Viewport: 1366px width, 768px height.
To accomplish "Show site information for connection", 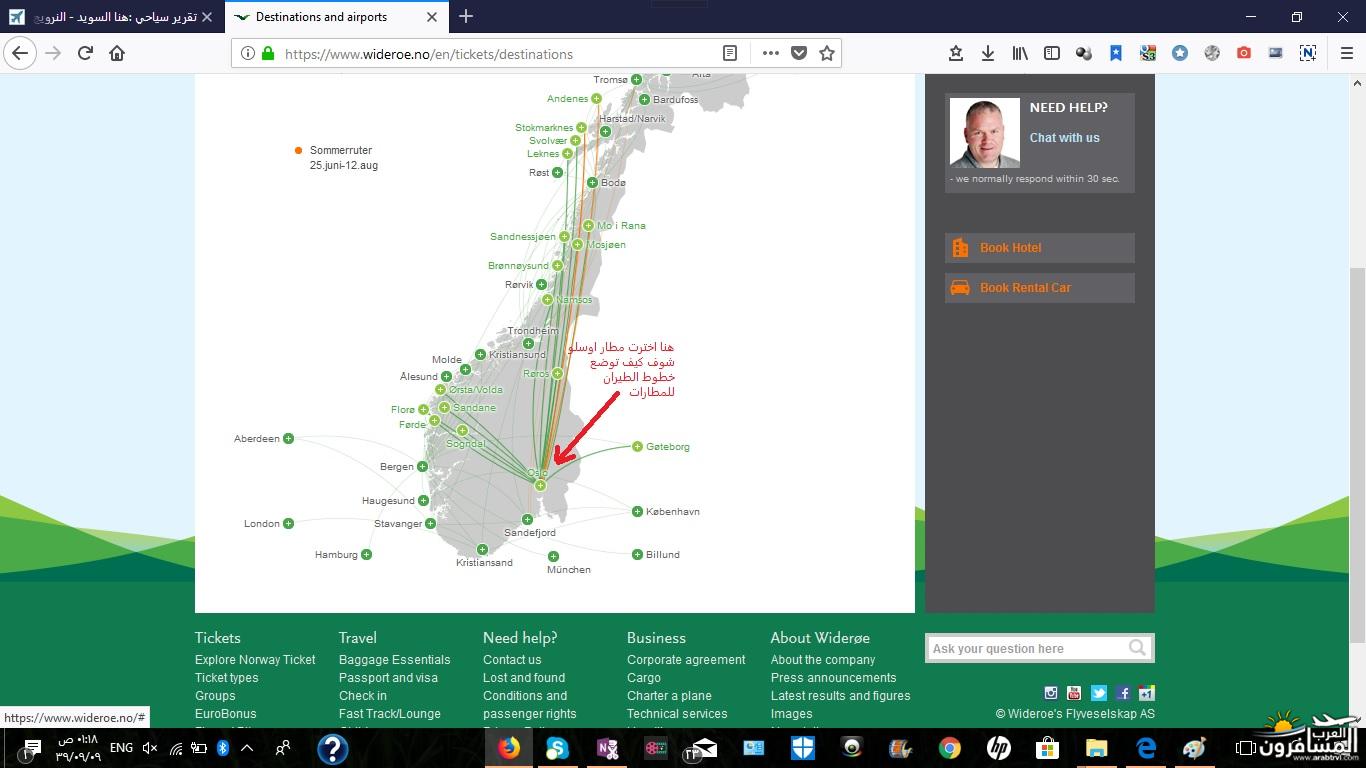I will 248,54.
